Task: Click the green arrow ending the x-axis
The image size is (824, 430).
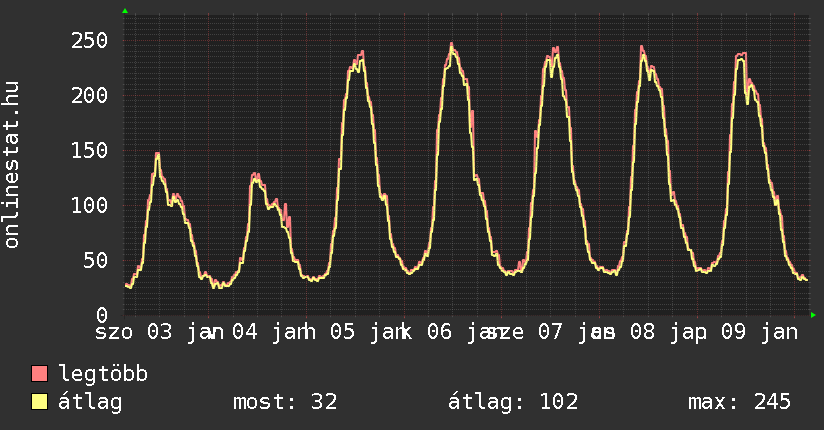Action: point(813,315)
